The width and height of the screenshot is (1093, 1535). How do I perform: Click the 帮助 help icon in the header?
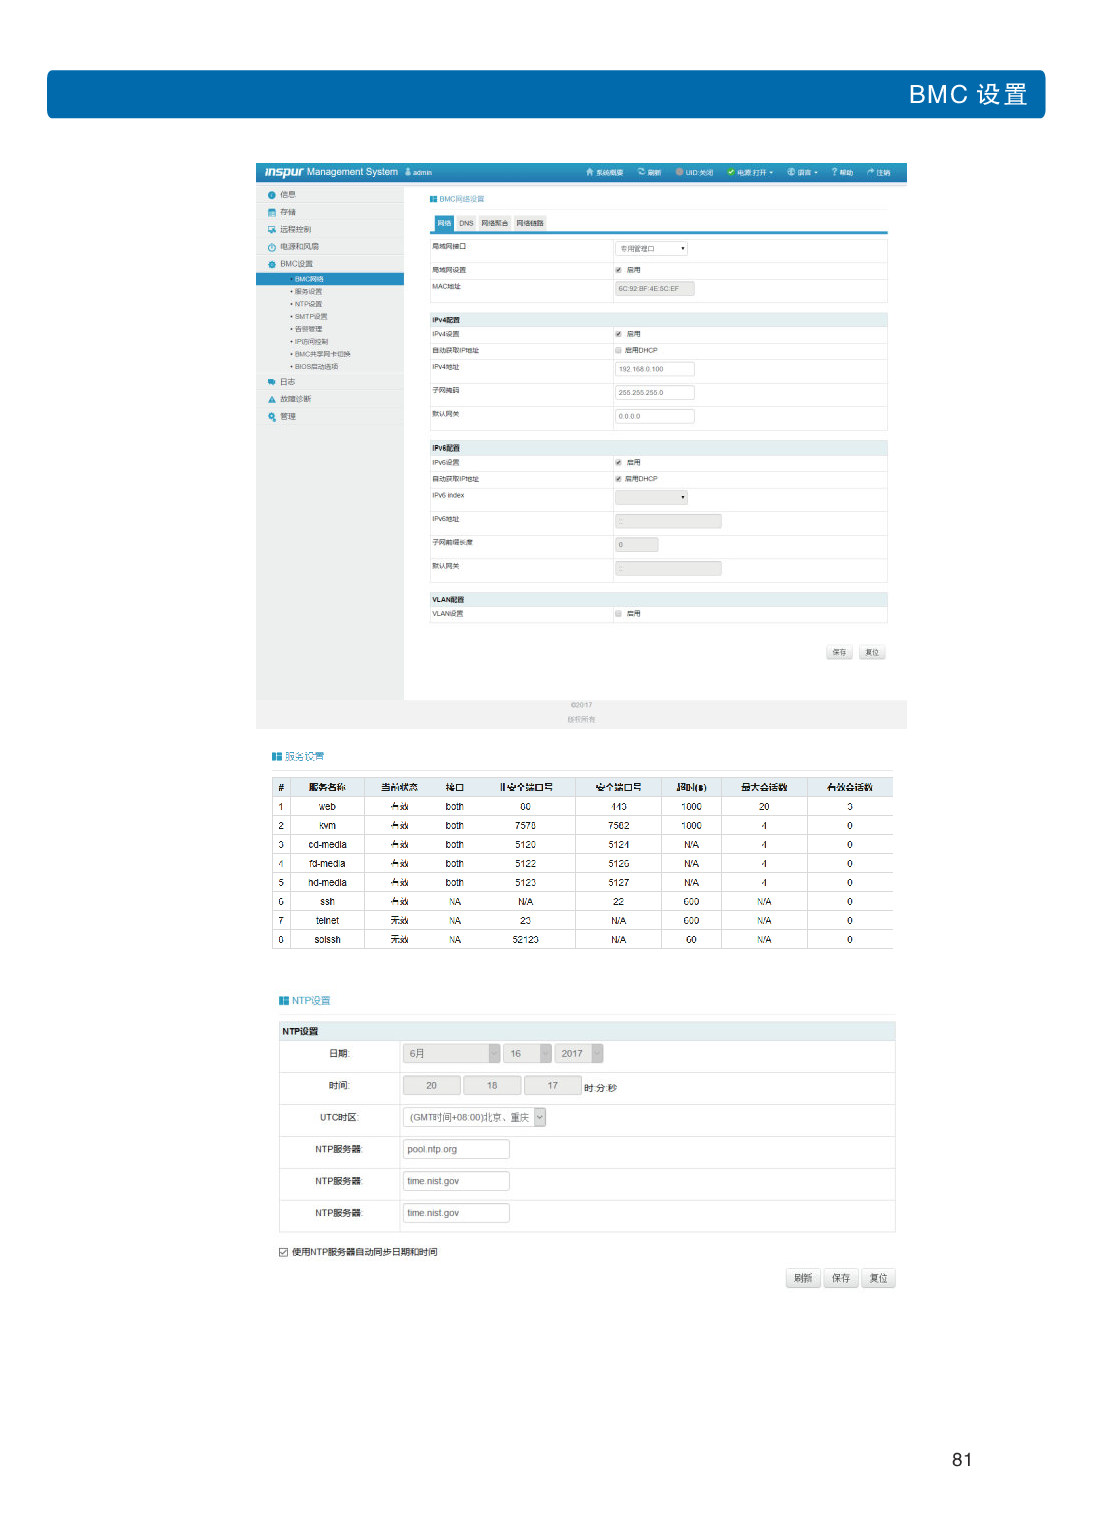point(834,172)
